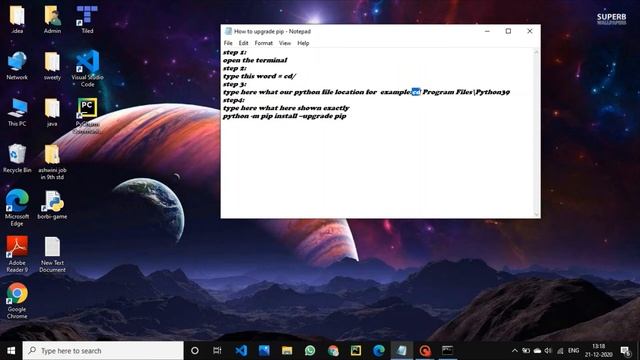Screen dimensions: 640x360
Task: Click the Type here to search box
Action: click(103, 351)
